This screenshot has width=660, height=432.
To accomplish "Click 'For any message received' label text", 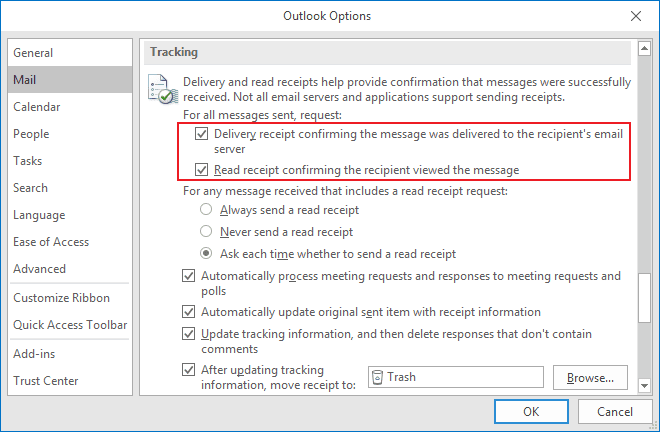I will [345, 191].
